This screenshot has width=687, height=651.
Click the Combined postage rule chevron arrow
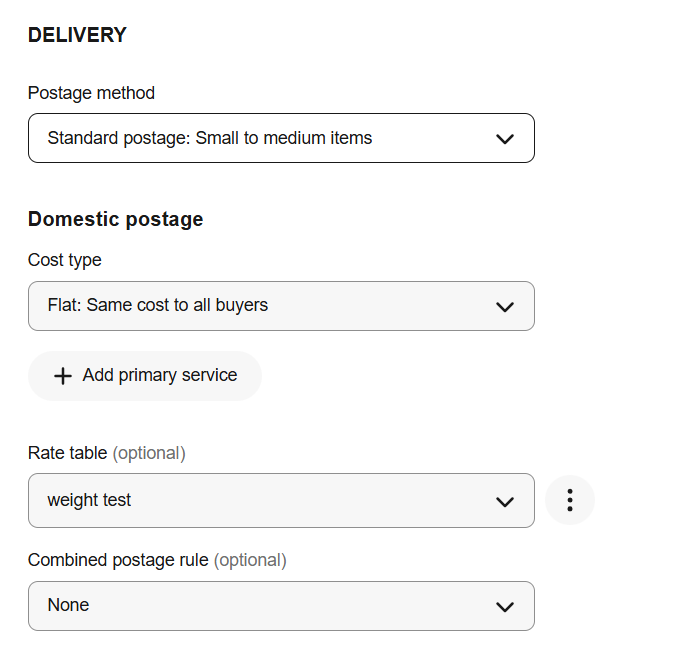coord(505,606)
